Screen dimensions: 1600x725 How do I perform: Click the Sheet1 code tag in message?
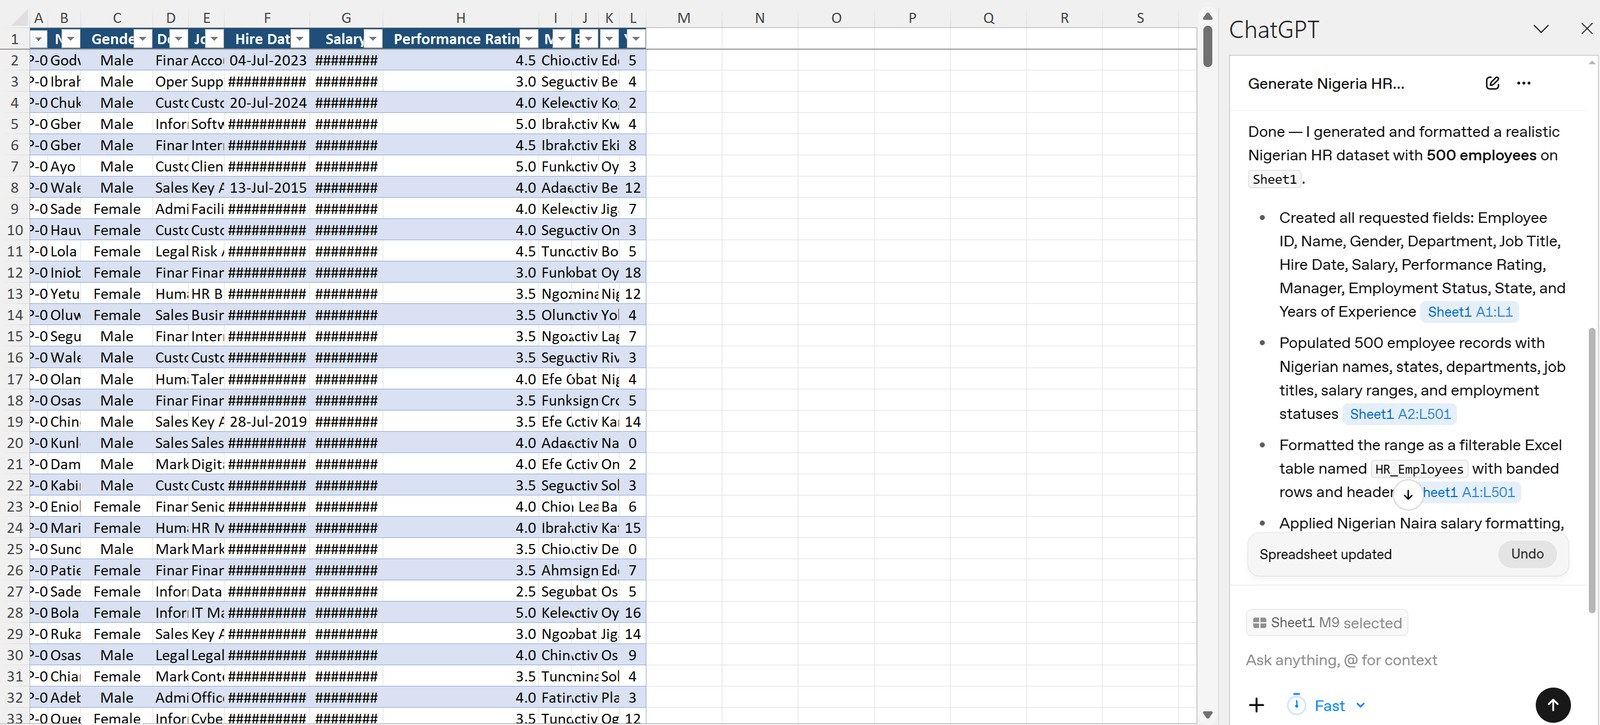pyautogui.click(x=1275, y=180)
